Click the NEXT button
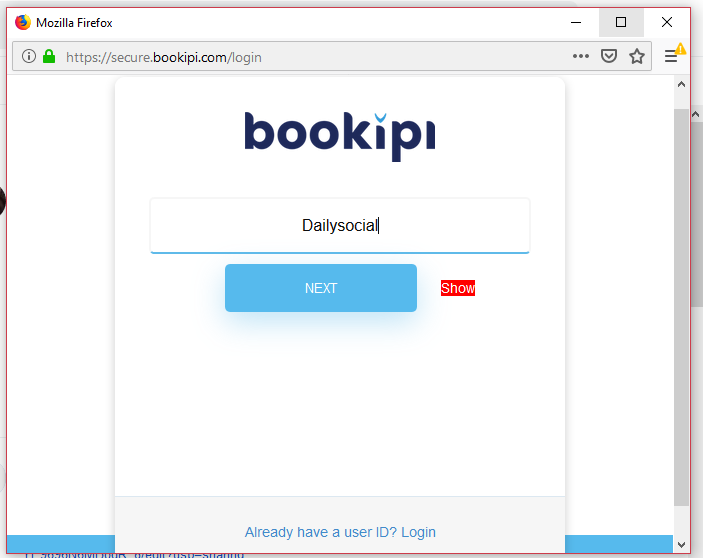Image resolution: width=703 pixels, height=558 pixels. click(321, 288)
